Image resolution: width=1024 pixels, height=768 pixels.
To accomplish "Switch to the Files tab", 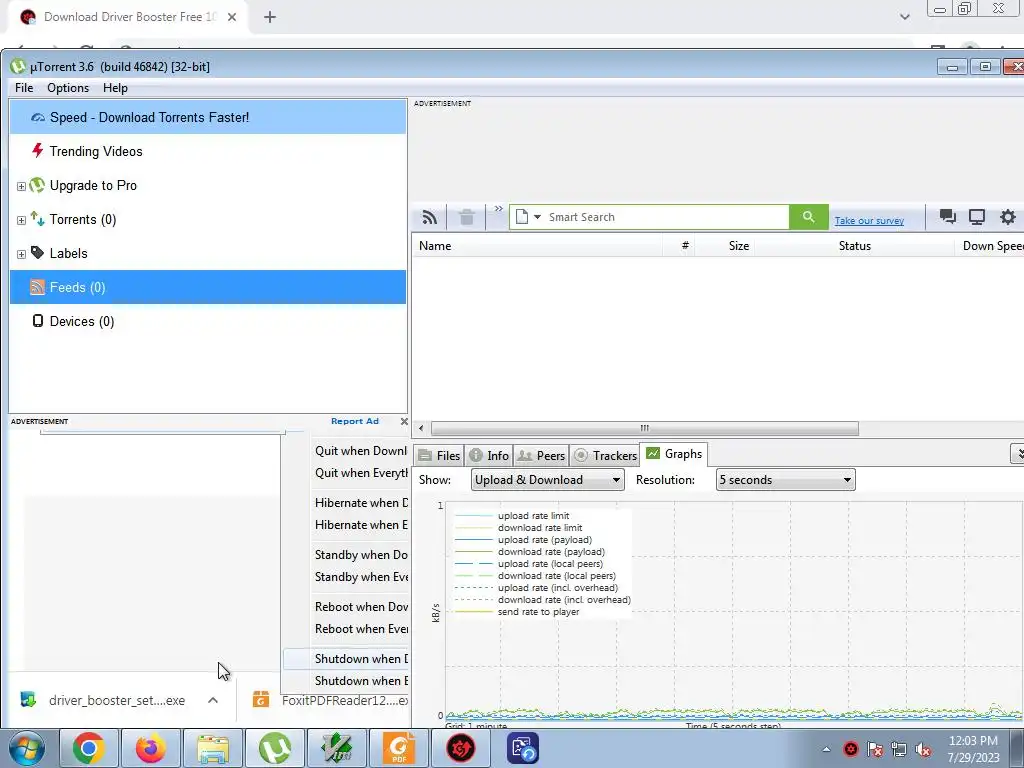I will tap(439, 455).
